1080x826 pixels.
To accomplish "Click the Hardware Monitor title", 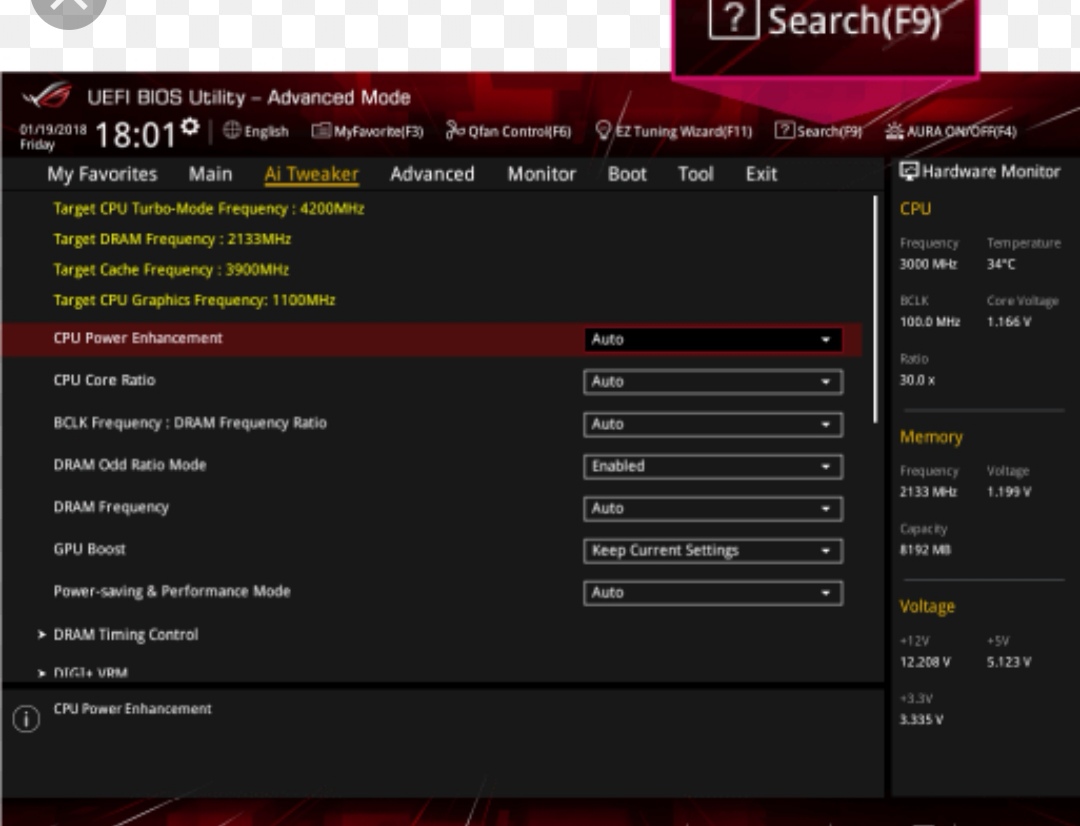I will coord(990,172).
